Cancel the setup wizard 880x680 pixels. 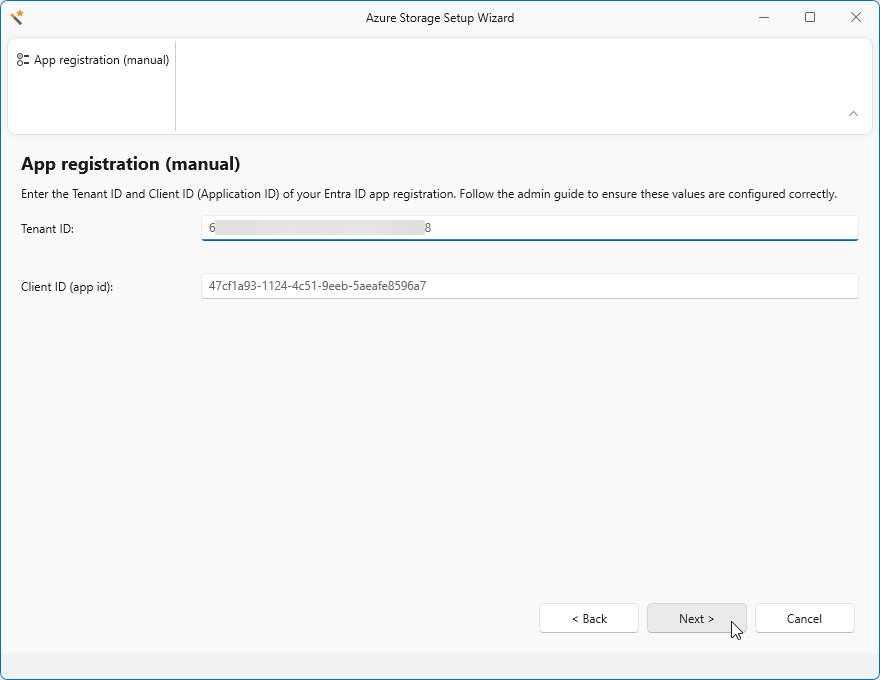[x=804, y=618]
